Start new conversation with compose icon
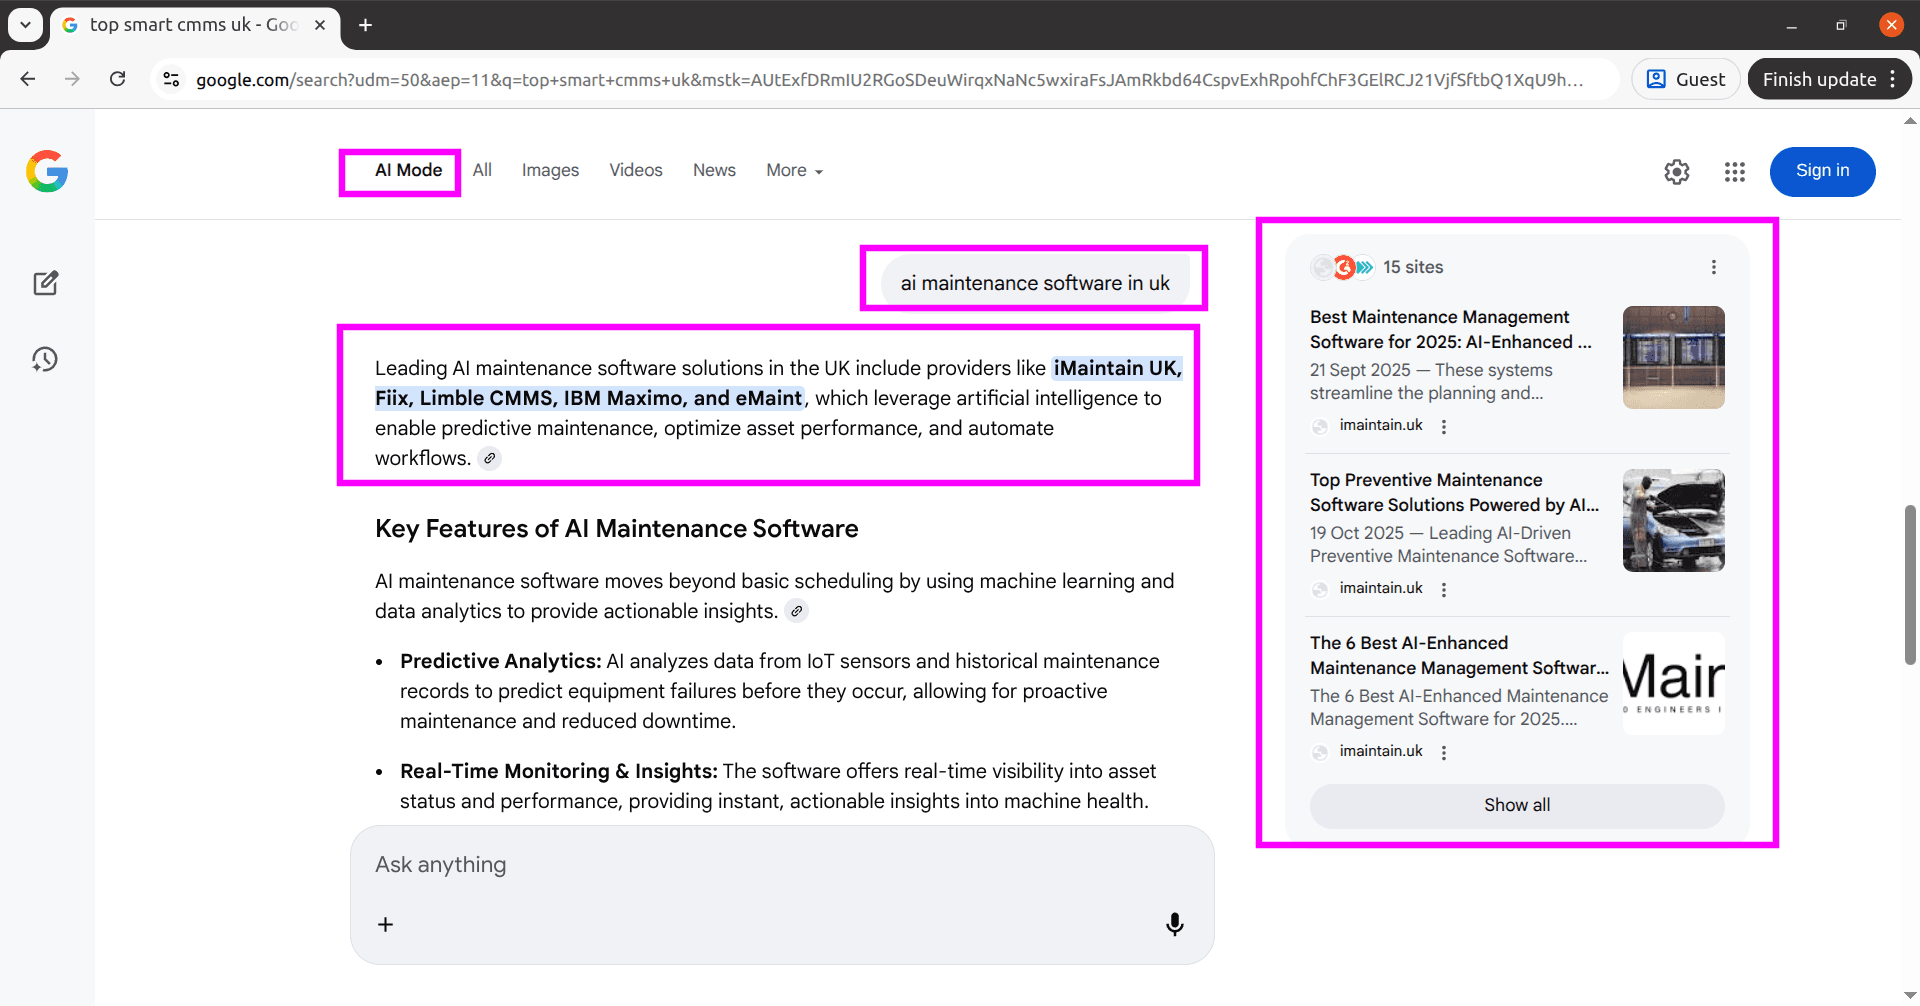The width and height of the screenshot is (1920, 1006). 46,283
